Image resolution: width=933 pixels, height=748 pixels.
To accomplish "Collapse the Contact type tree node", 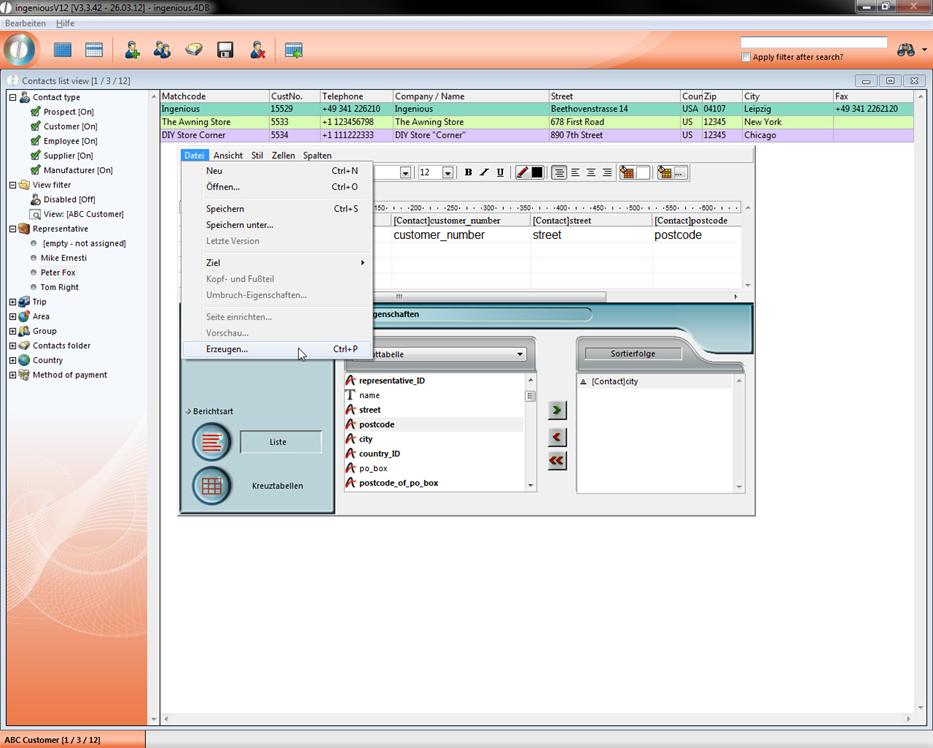I will click(13, 97).
